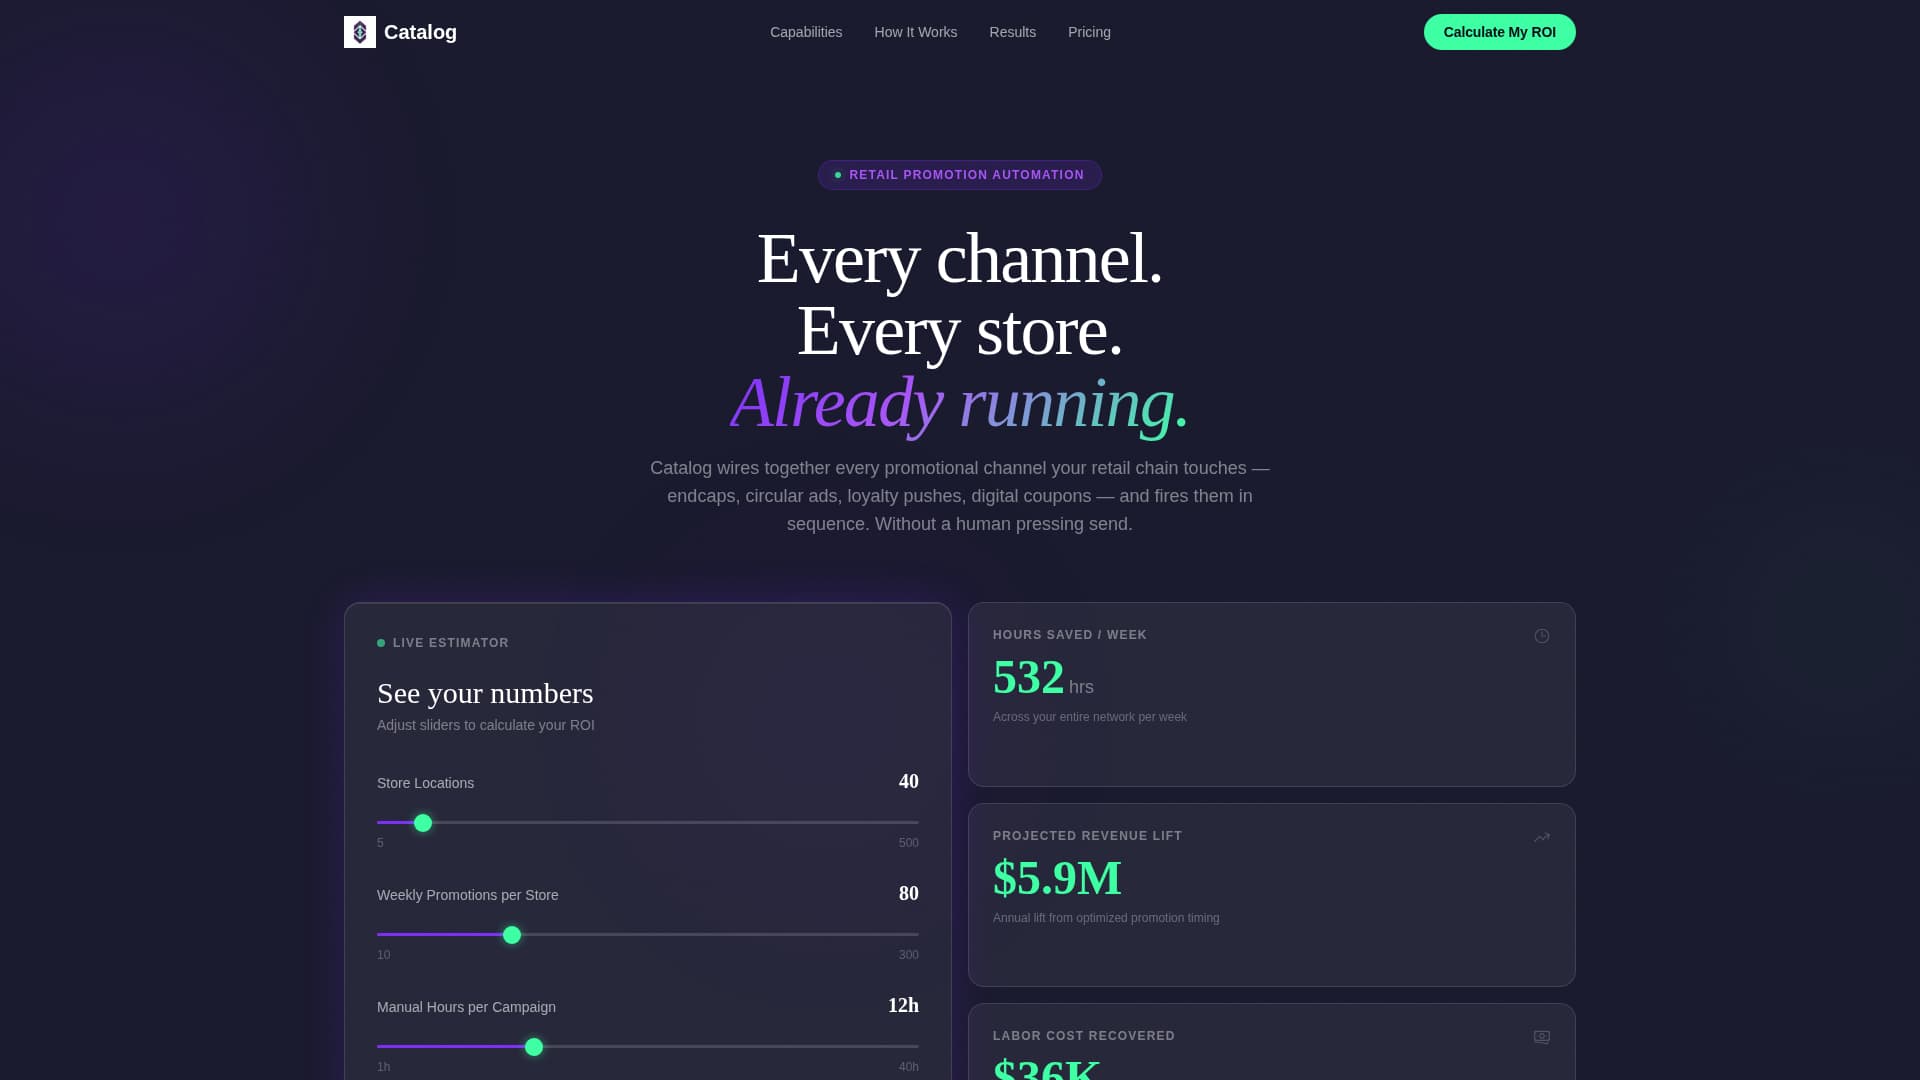Open the Capabilities navigation item
The image size is (1920, 1080).
(x=805, y=32)
